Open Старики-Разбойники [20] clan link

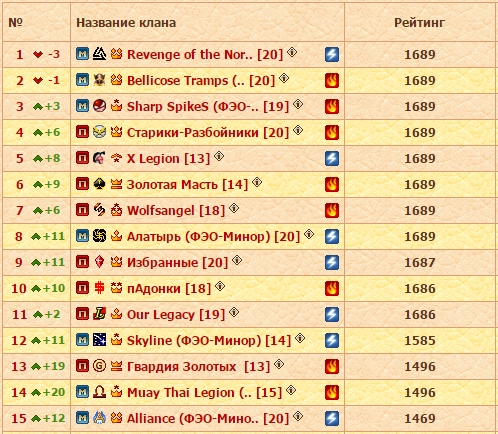[208, 133]
